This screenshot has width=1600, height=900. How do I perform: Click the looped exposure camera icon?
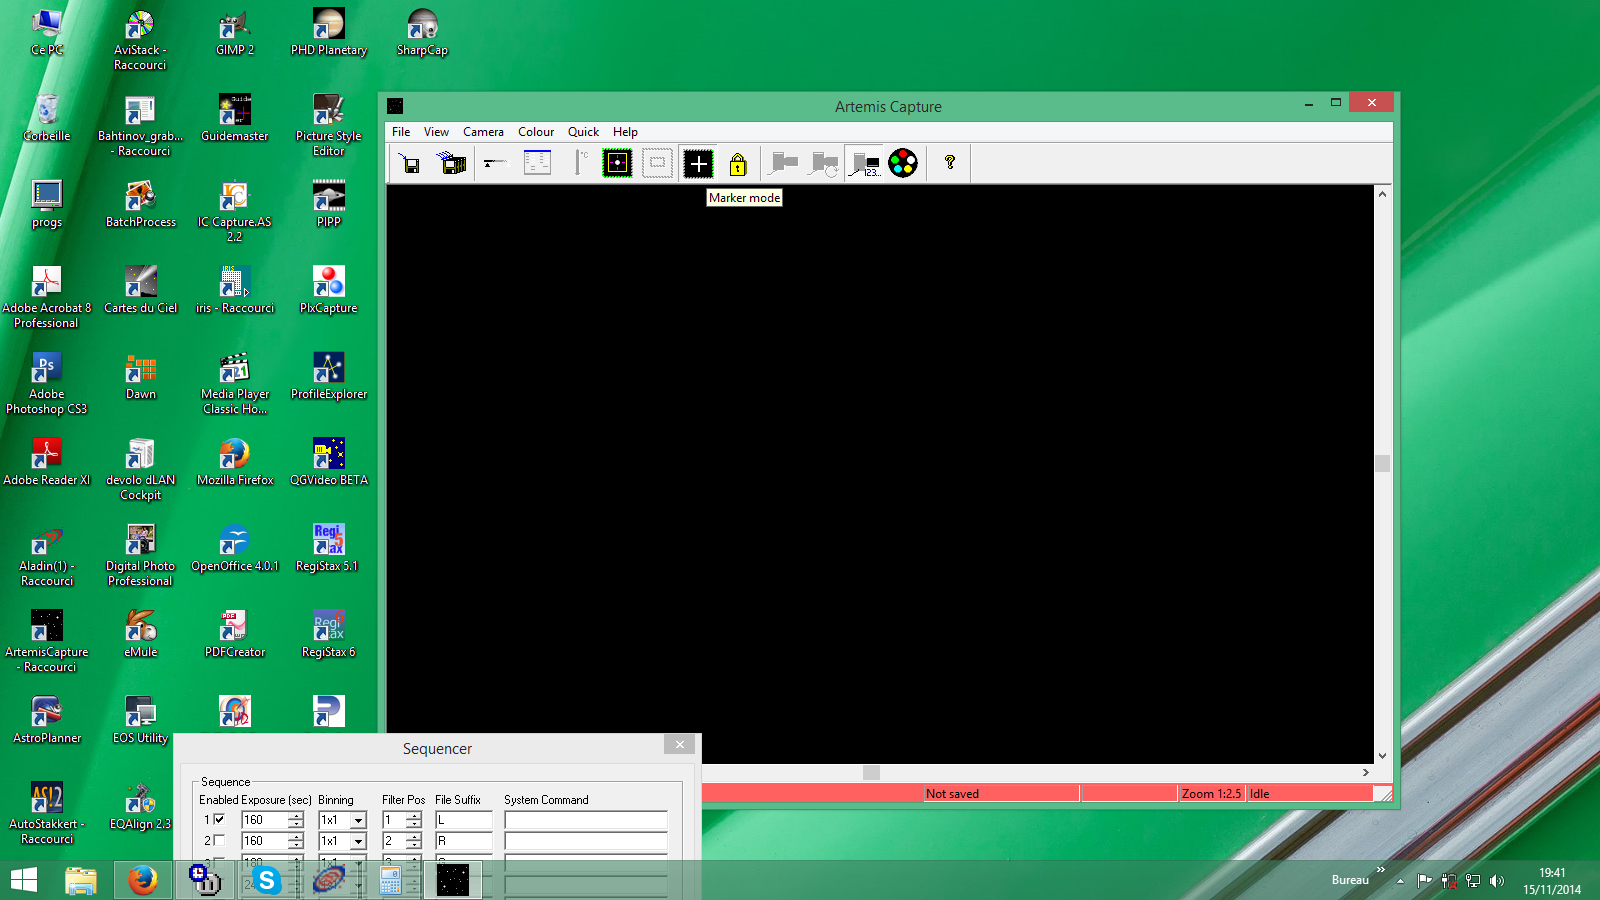[x=824, y=163]
